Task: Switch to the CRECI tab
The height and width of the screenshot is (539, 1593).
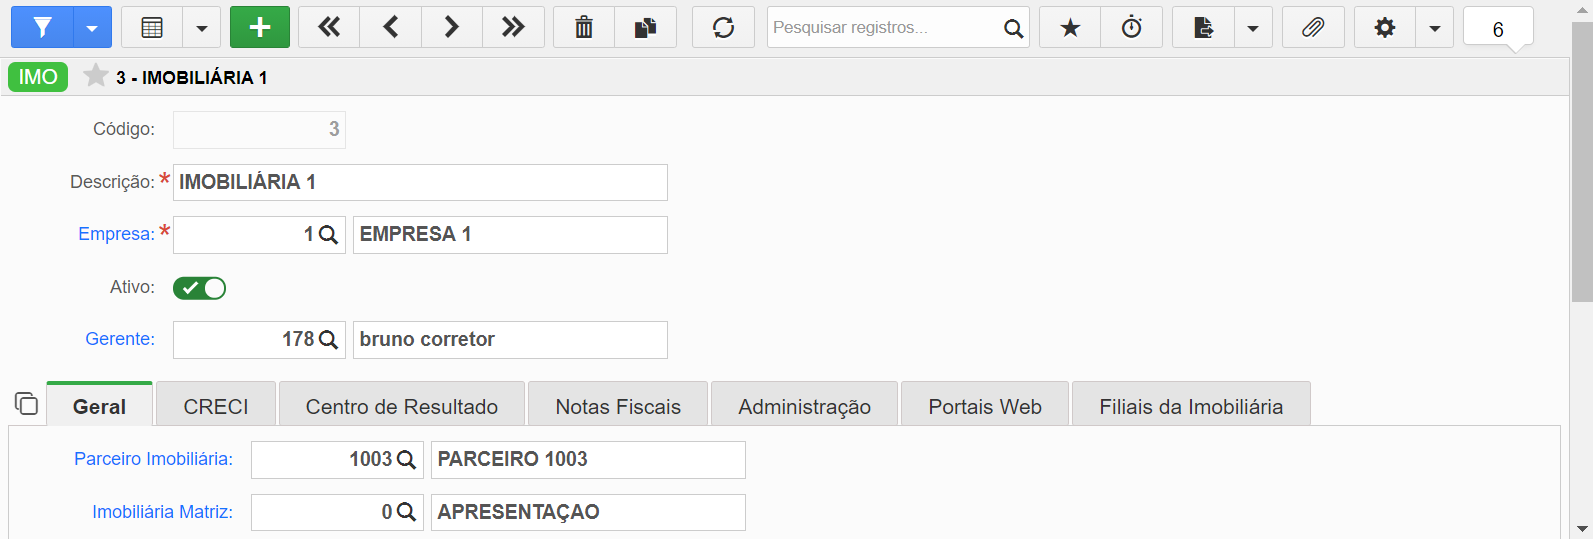Action: pos(216,406)
